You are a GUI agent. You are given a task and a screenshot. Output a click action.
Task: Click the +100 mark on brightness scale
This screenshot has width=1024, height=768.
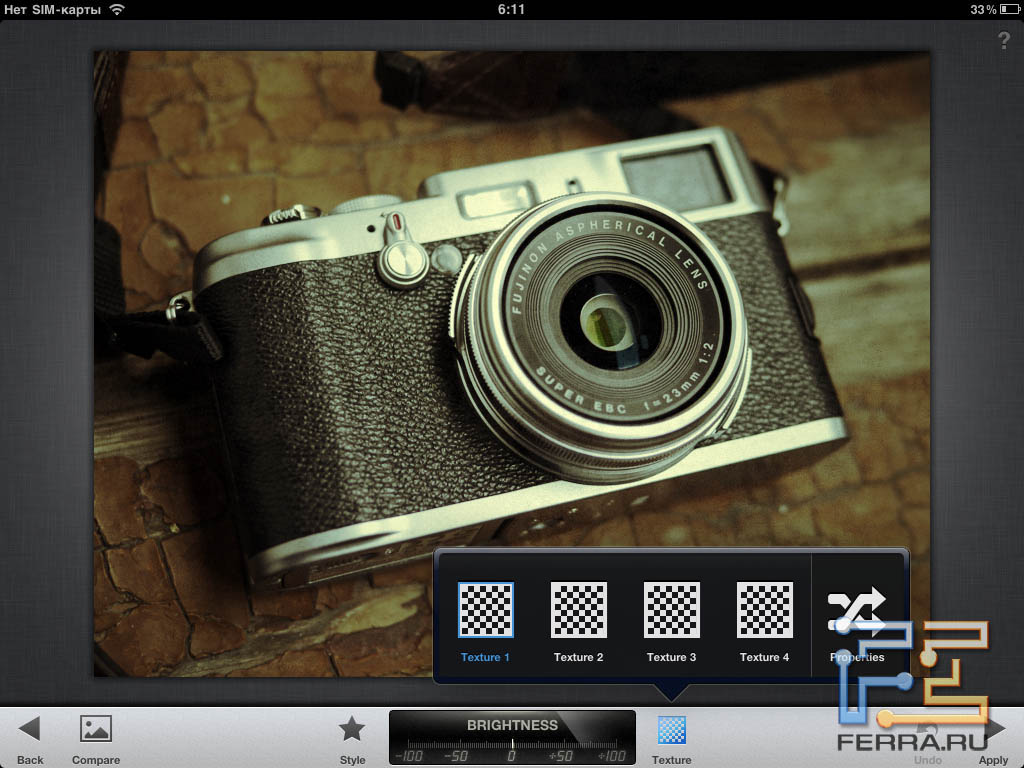coord(611,755)
